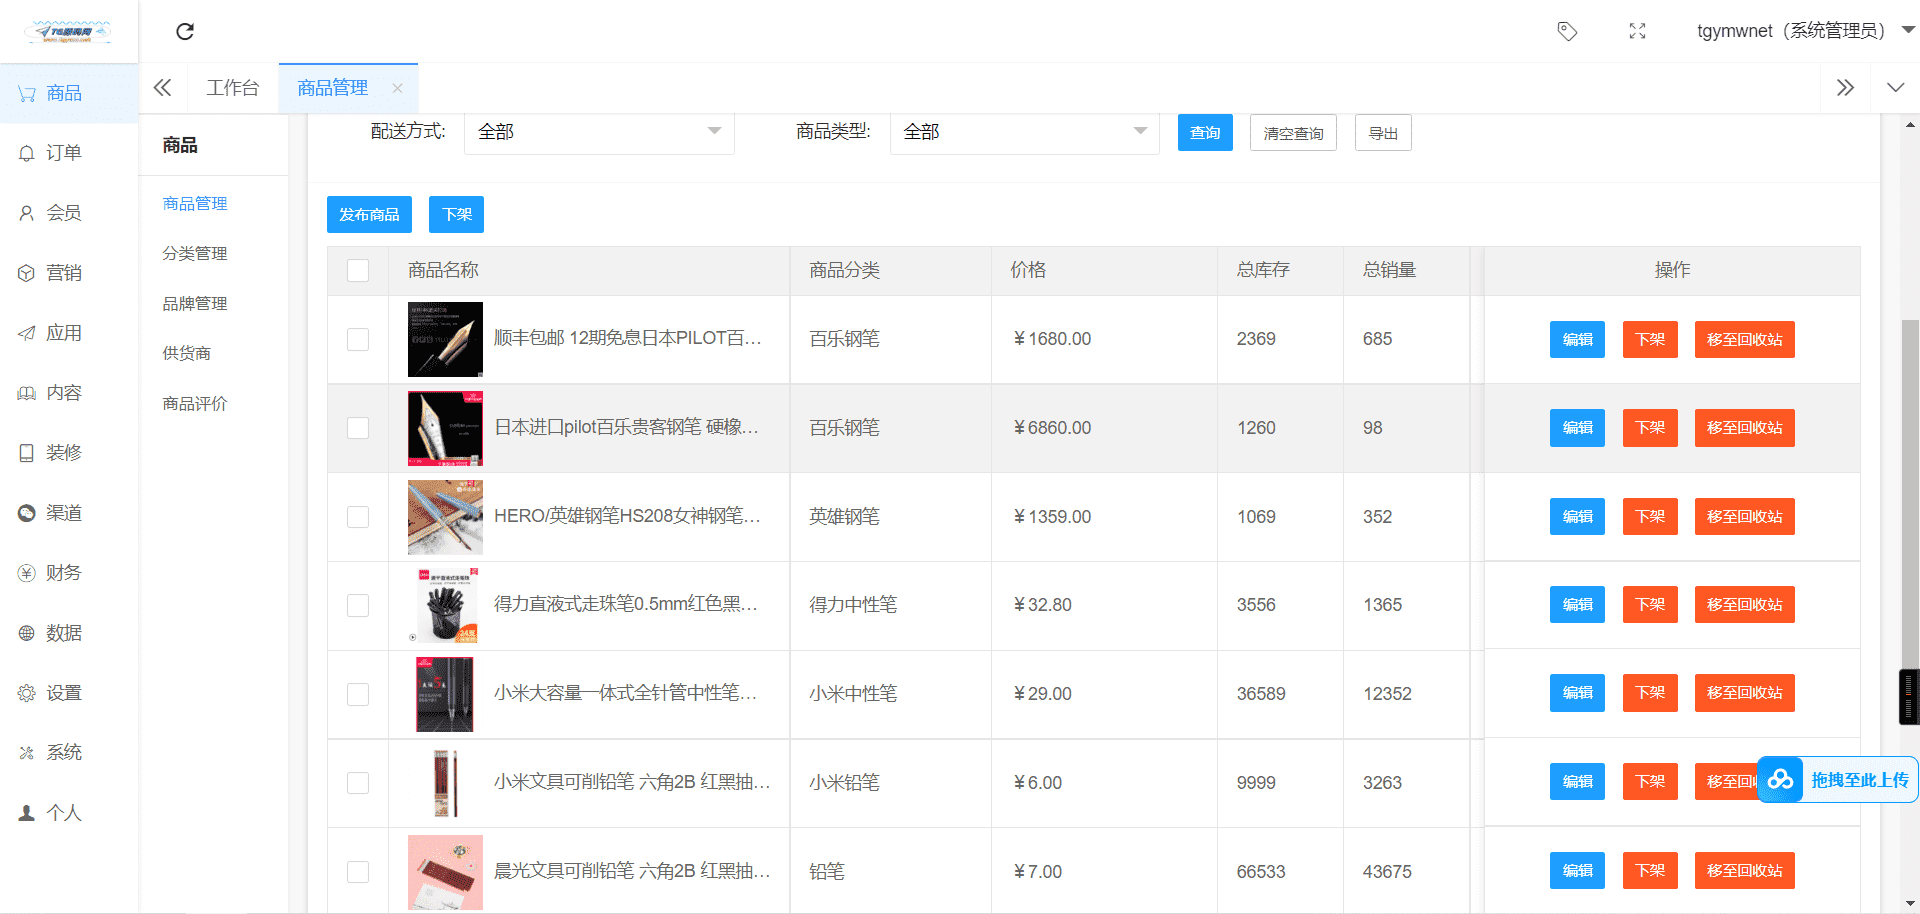Check the box for 顺丰包邮 PILOT product row
The height and width of the screenshot is (914, 1920).
358,340
